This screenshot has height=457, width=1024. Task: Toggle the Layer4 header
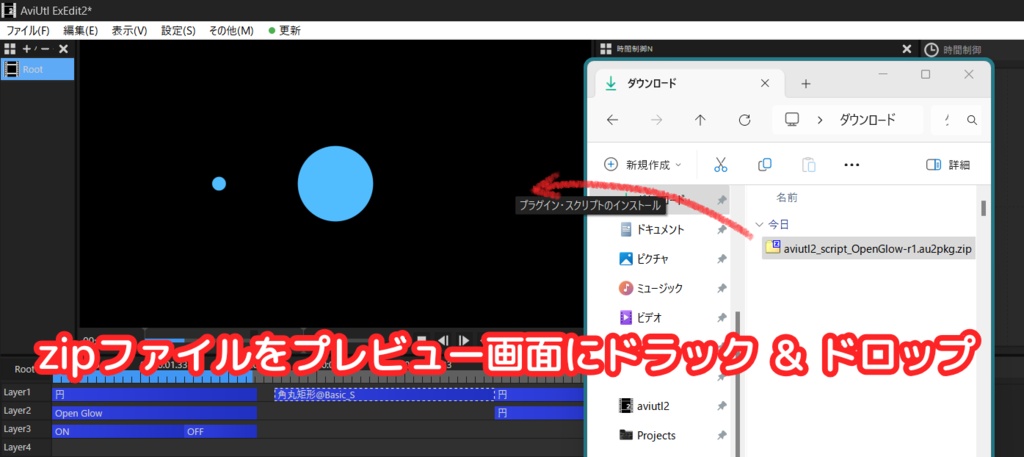tap(25, 447)
